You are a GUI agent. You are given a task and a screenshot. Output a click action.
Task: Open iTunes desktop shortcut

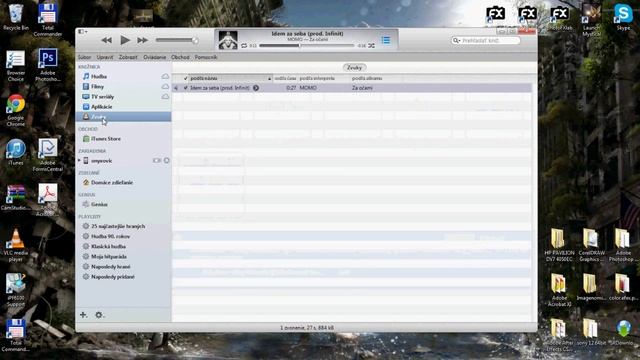tap(16, 152)
